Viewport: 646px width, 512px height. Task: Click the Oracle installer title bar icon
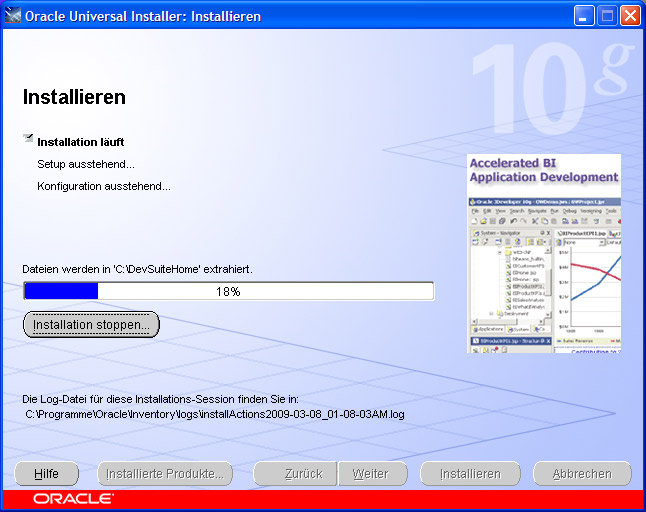click(x=12, y=16)
